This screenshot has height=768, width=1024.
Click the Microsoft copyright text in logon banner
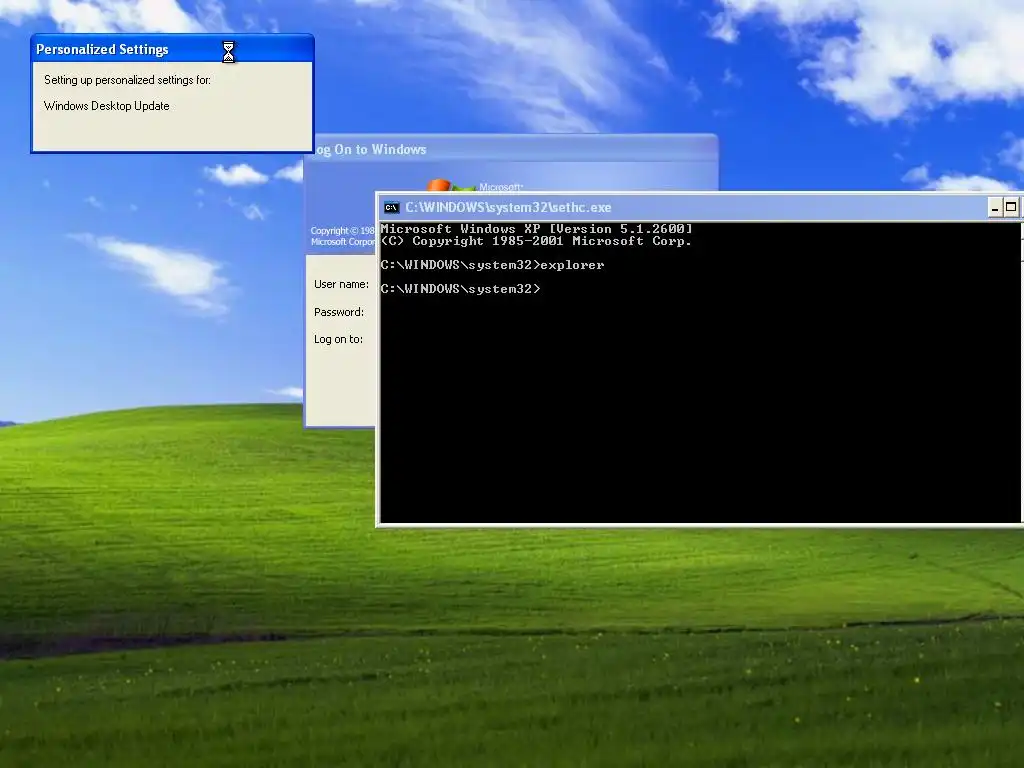tap(343, 236)
